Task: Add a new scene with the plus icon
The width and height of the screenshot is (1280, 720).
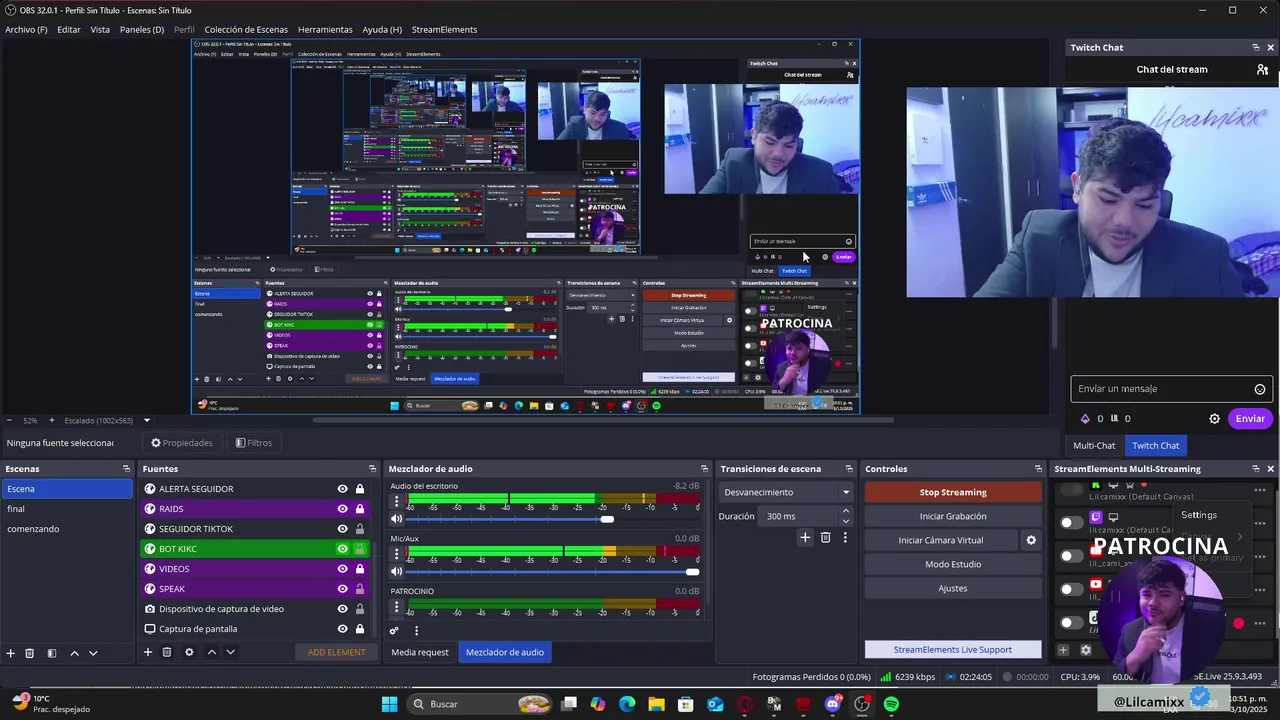Action: coord(11,653)
